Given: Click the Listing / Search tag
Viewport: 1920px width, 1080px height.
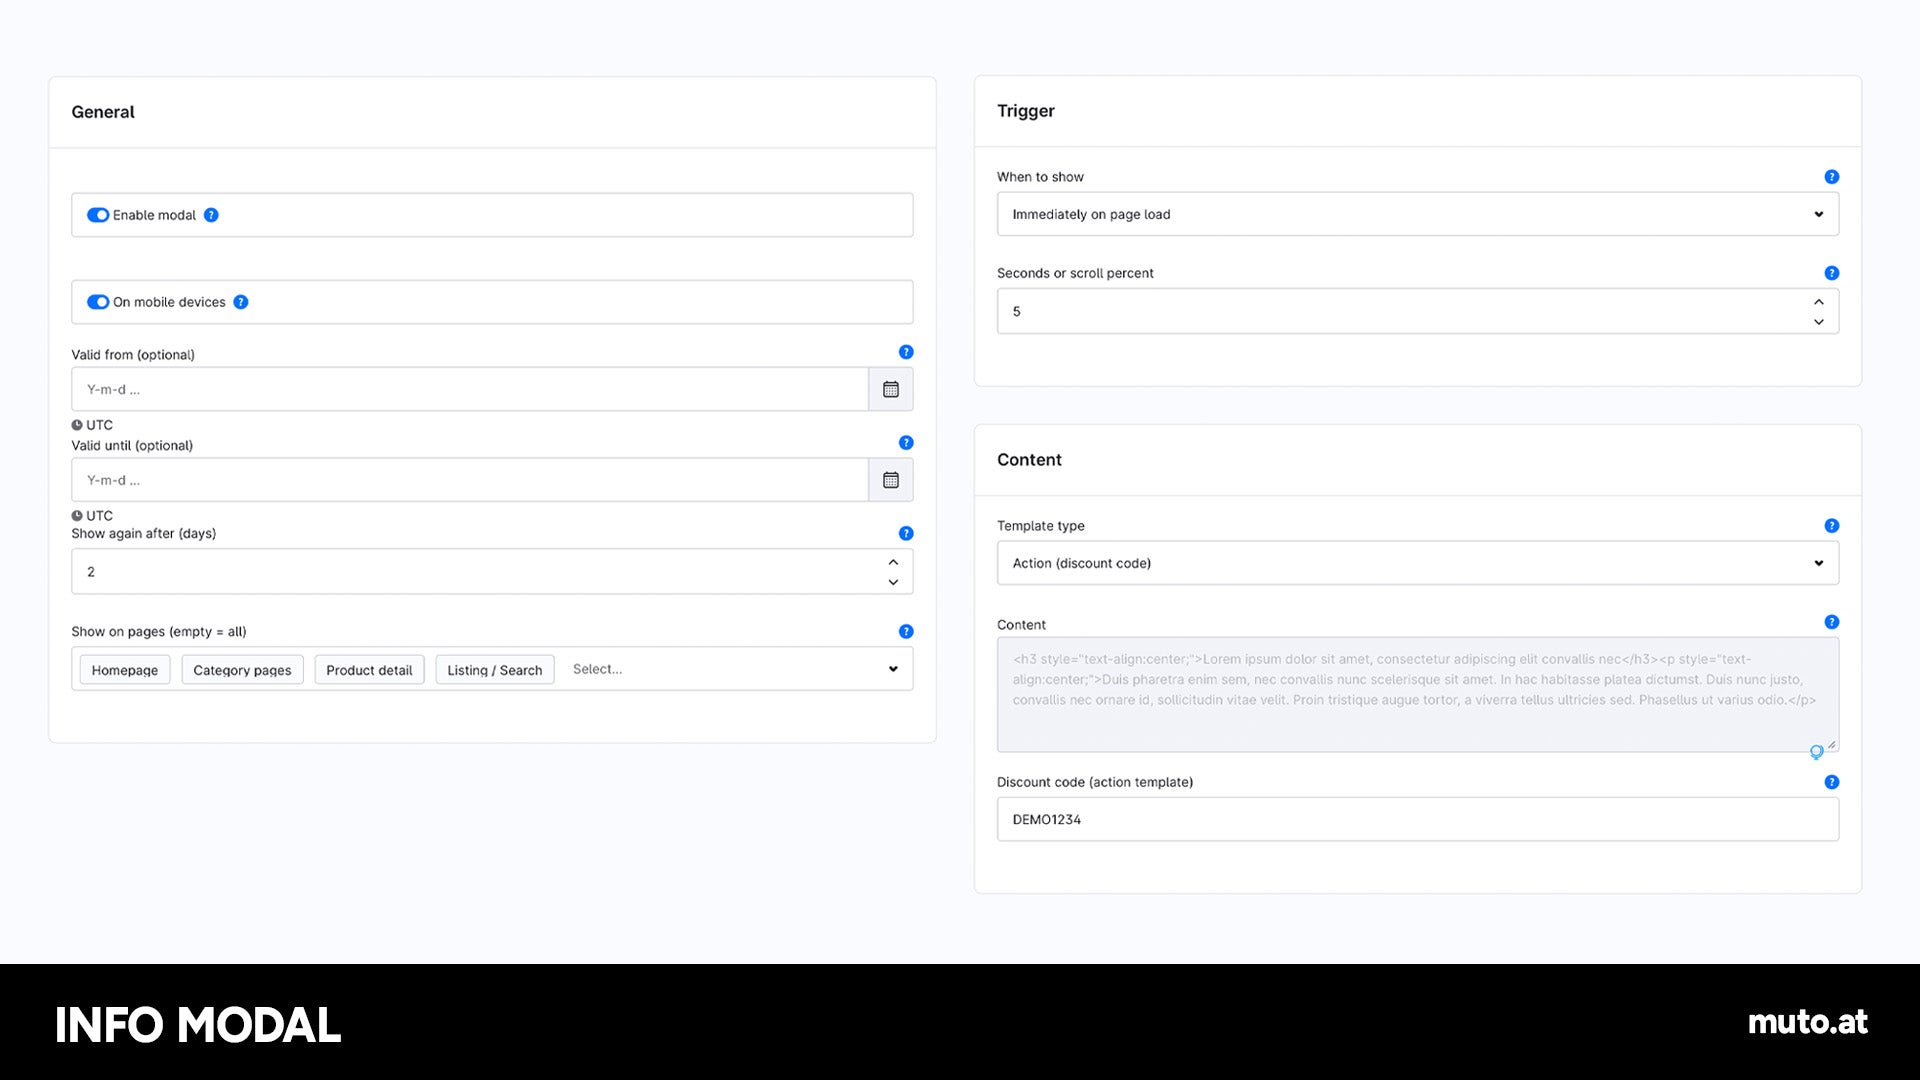Looking at the screenshot, I should [x=495, y=670].
